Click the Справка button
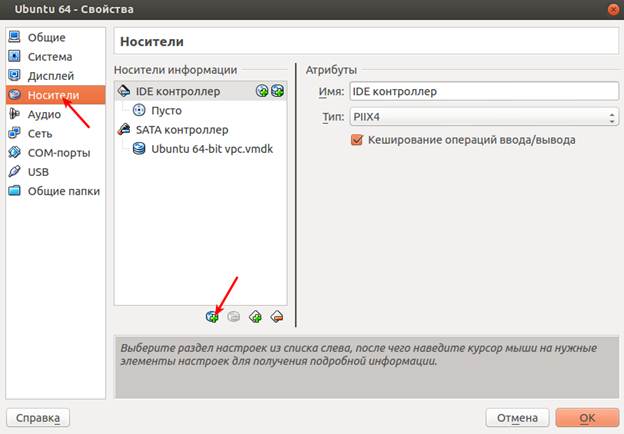The image size is (624, 434). (38, 418)
